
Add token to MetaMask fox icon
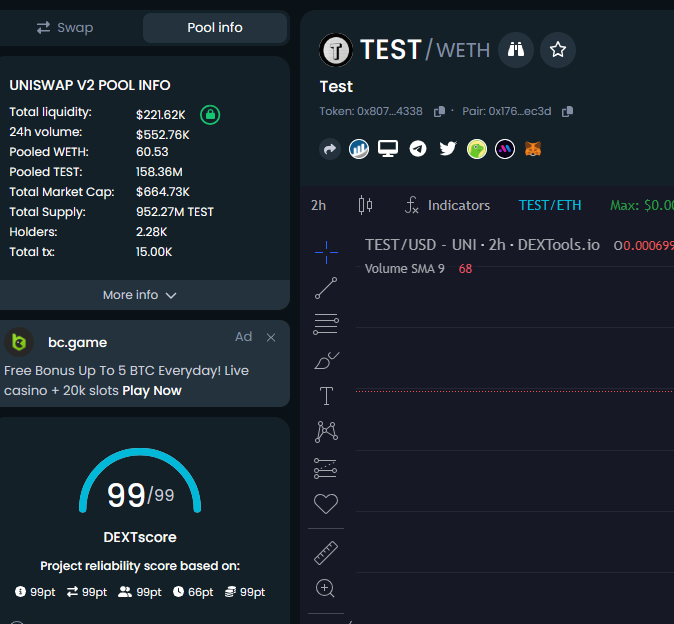click(x=533, y=149)
